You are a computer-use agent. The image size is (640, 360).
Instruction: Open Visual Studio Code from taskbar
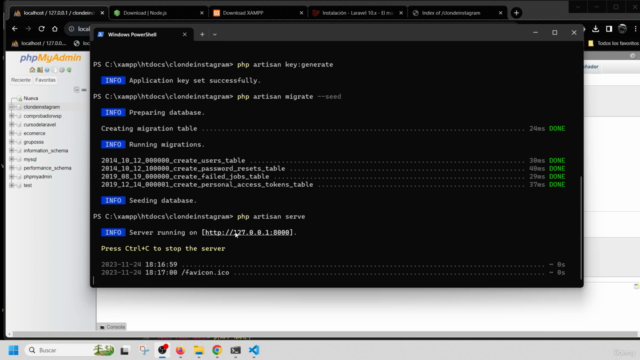(x=254, y=350)
